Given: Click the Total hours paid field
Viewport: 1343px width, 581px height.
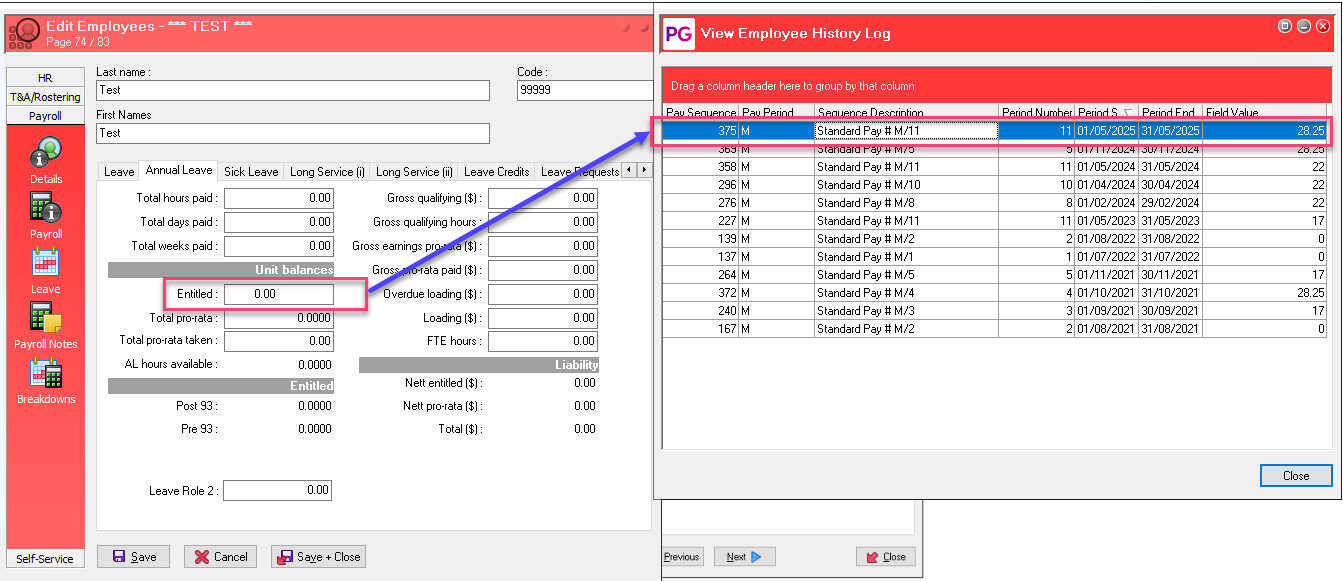Looking at the screenshot, I should coord(279,198).
